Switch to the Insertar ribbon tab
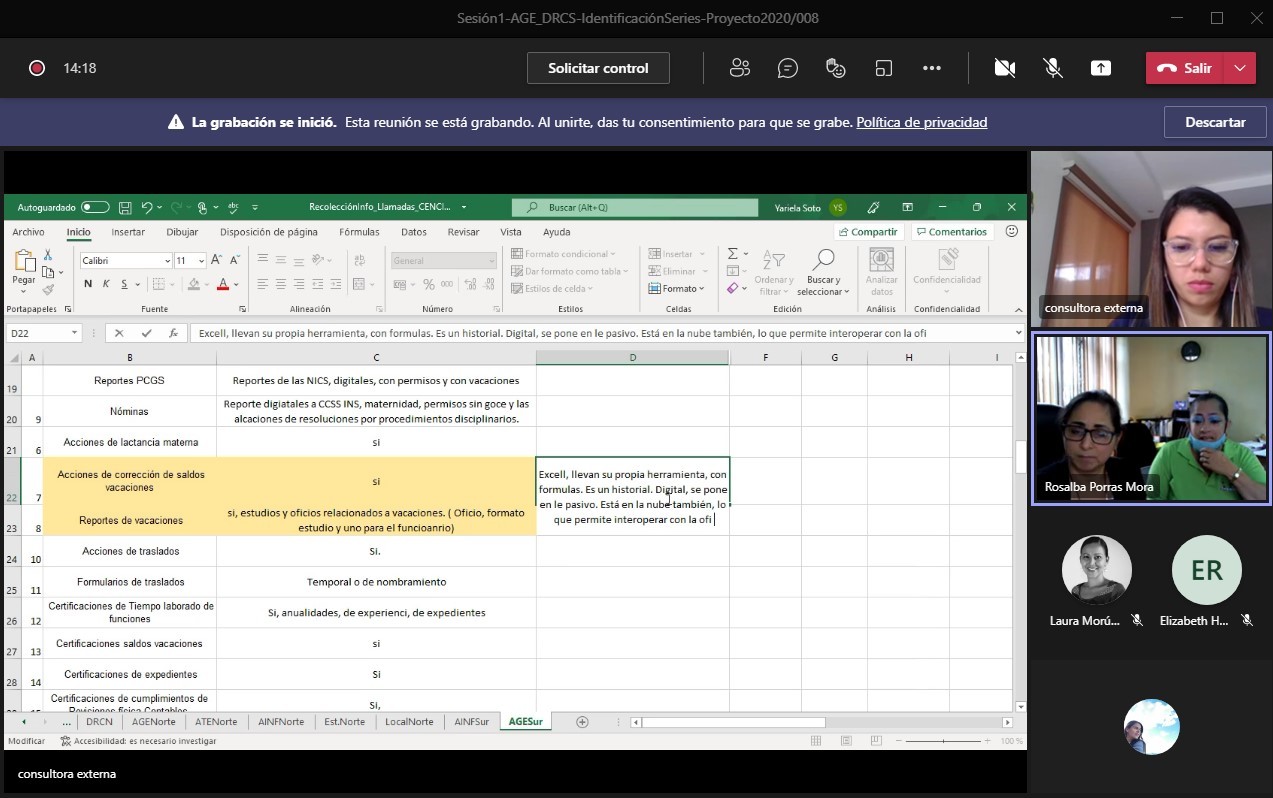Screen dimensions: 1273x798 pyautogui.click(x=128, y=232)
